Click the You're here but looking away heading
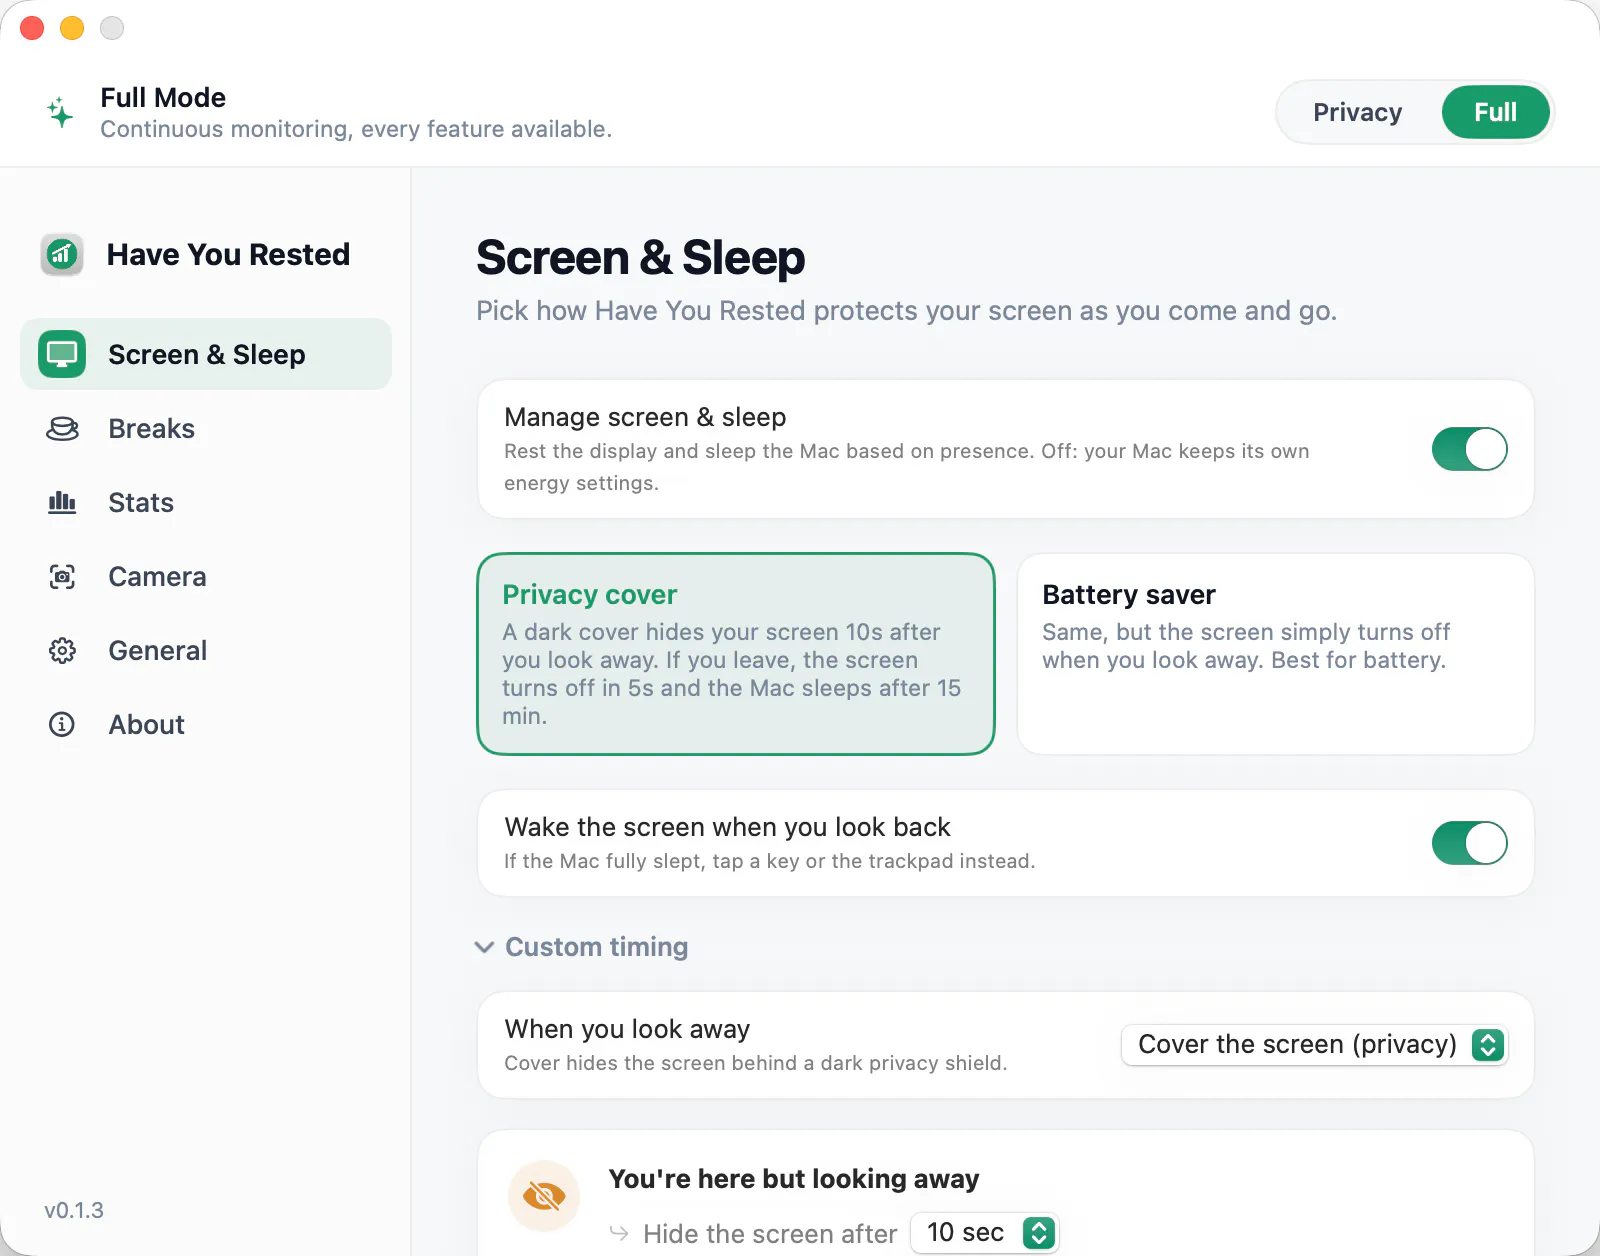This screenshot has width=1600, height=1256. 794,1179
